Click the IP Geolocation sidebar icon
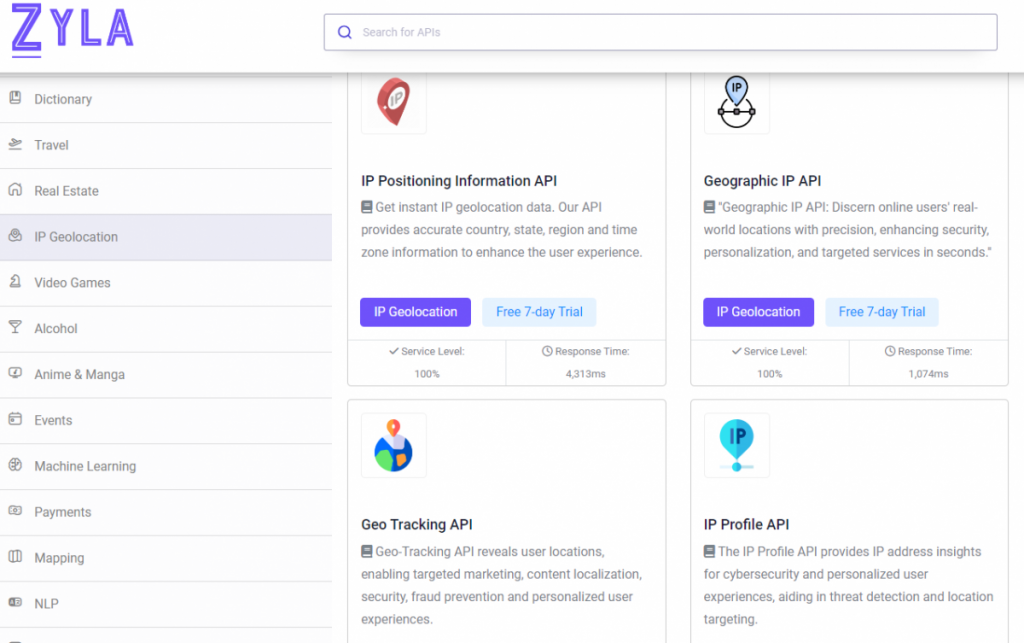1024x643 pixels. pos(15,236)
